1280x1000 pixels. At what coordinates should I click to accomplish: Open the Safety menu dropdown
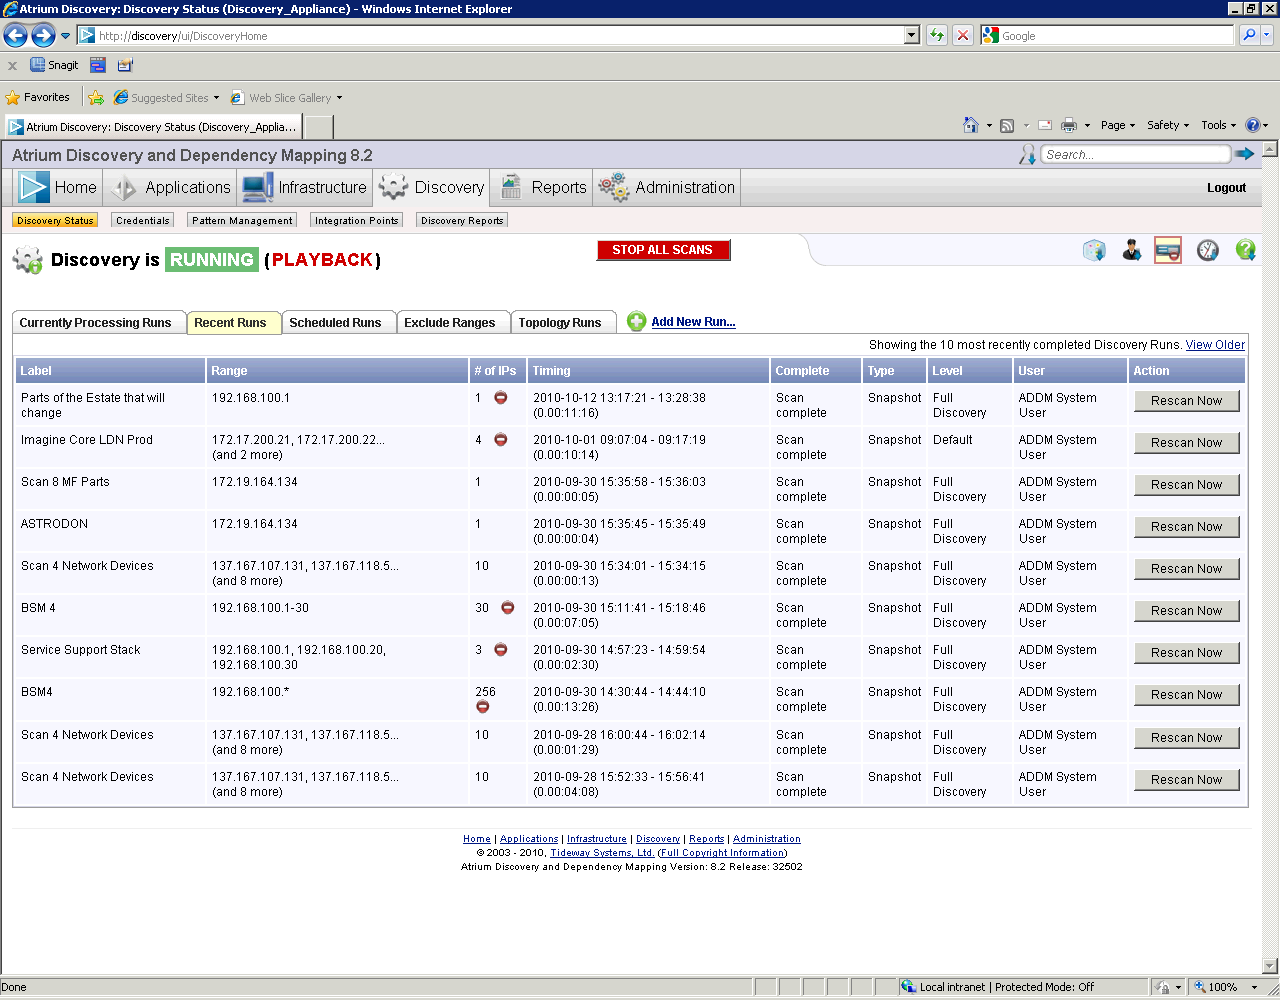click(x=1168, y=125)
